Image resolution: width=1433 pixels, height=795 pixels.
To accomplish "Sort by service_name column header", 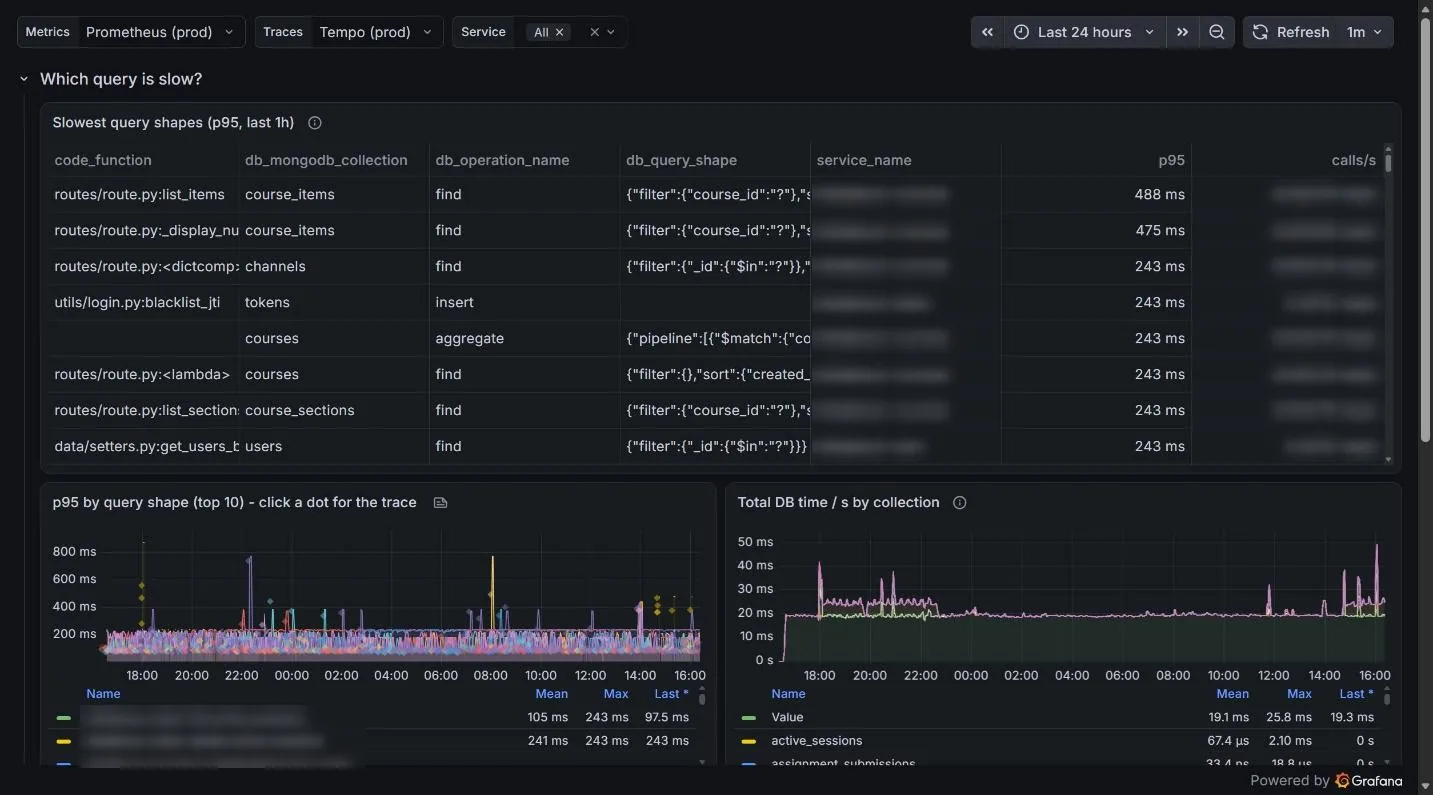I will [x=864, y=160].
